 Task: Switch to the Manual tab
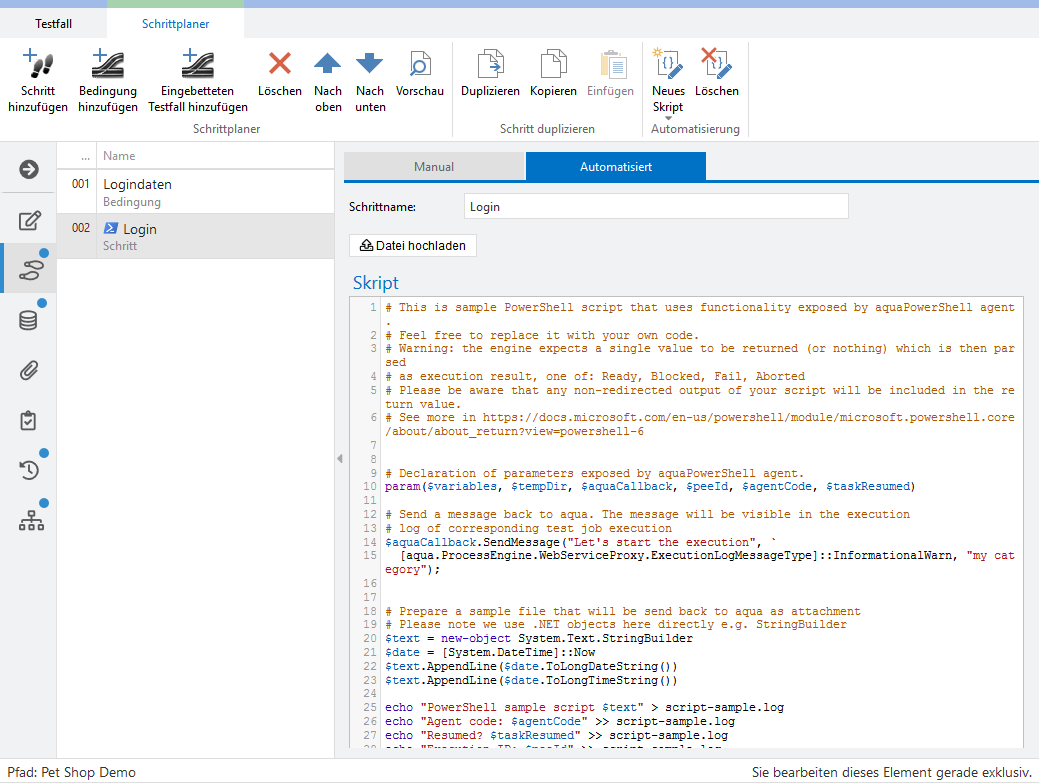pyautogui.click(x=434, y=167)
